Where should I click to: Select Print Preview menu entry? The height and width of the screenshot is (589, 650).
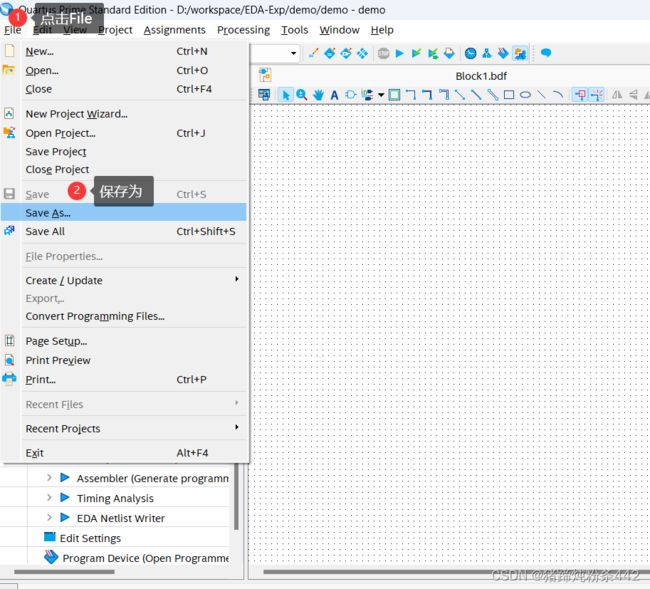coord(124,360)
